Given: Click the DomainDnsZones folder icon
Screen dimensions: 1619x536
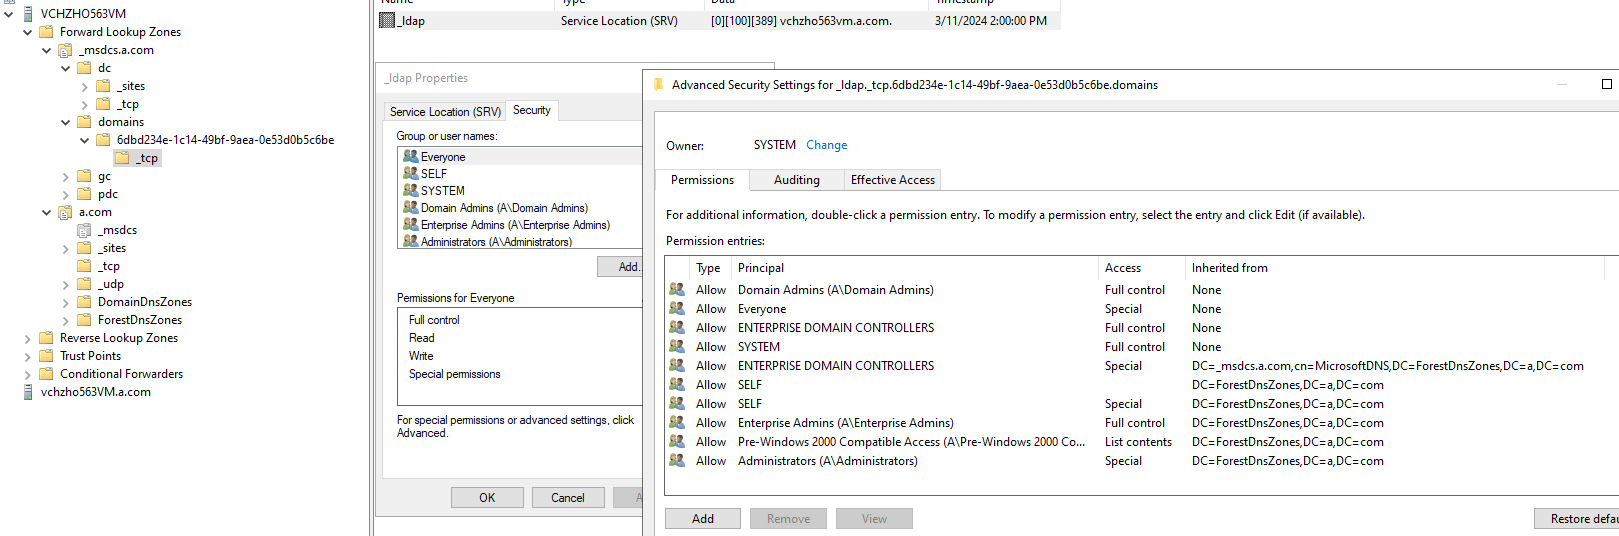Looking at the screenshot, I should (84, 302).
